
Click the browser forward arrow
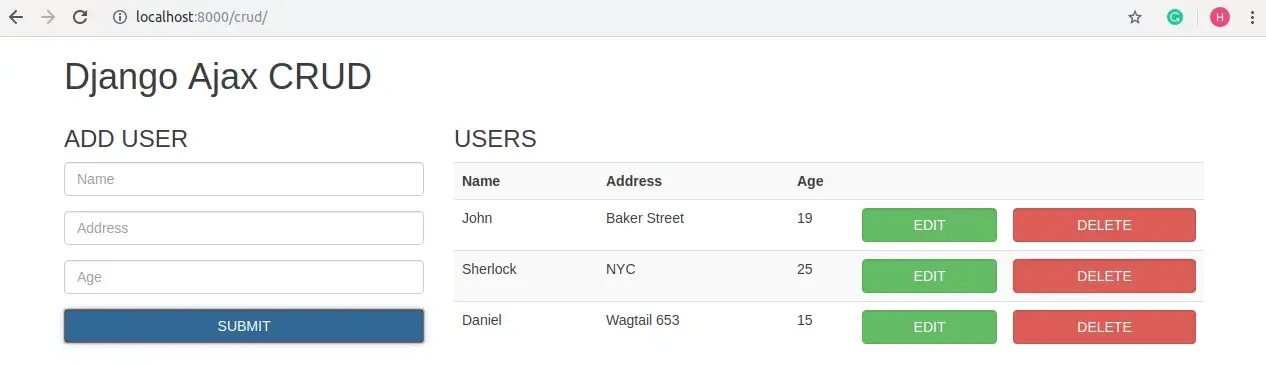click(48, 17)
